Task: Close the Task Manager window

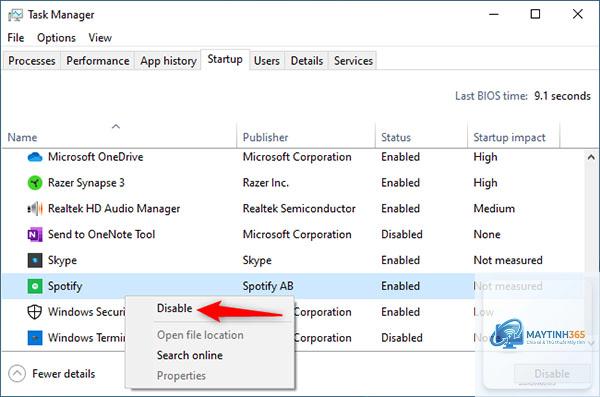Action: [x=577, y=15]
